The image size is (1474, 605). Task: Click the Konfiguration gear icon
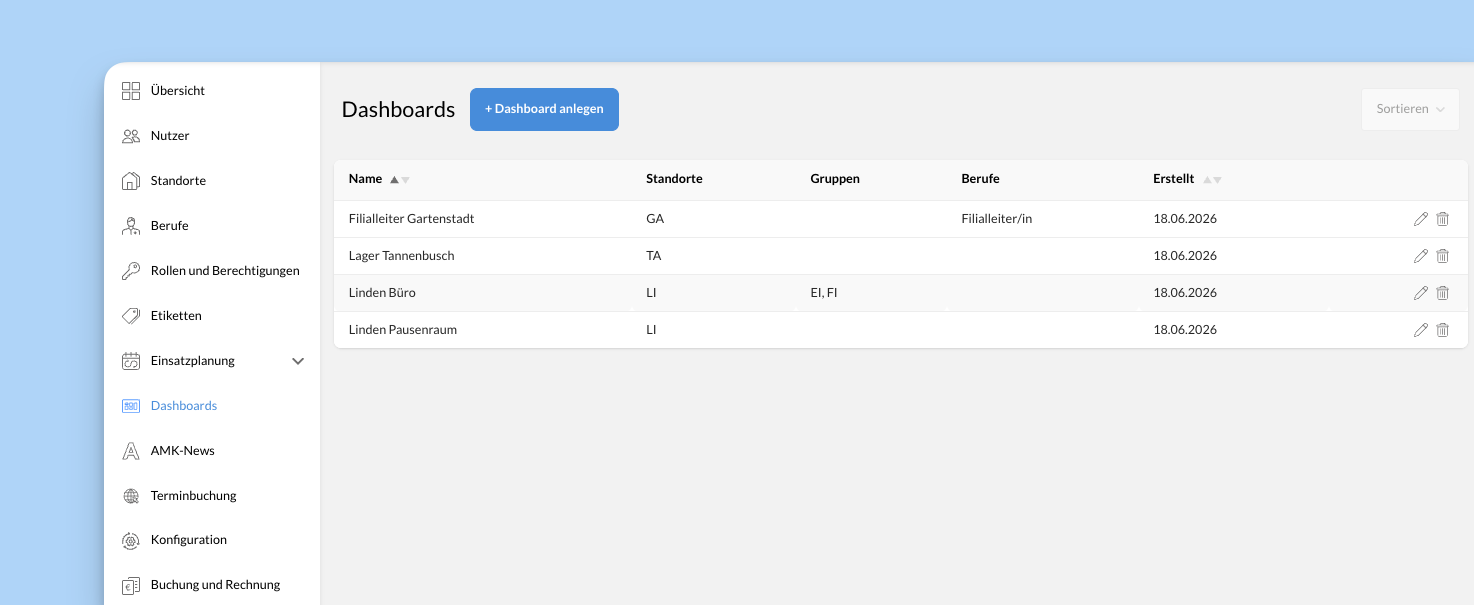131,540
